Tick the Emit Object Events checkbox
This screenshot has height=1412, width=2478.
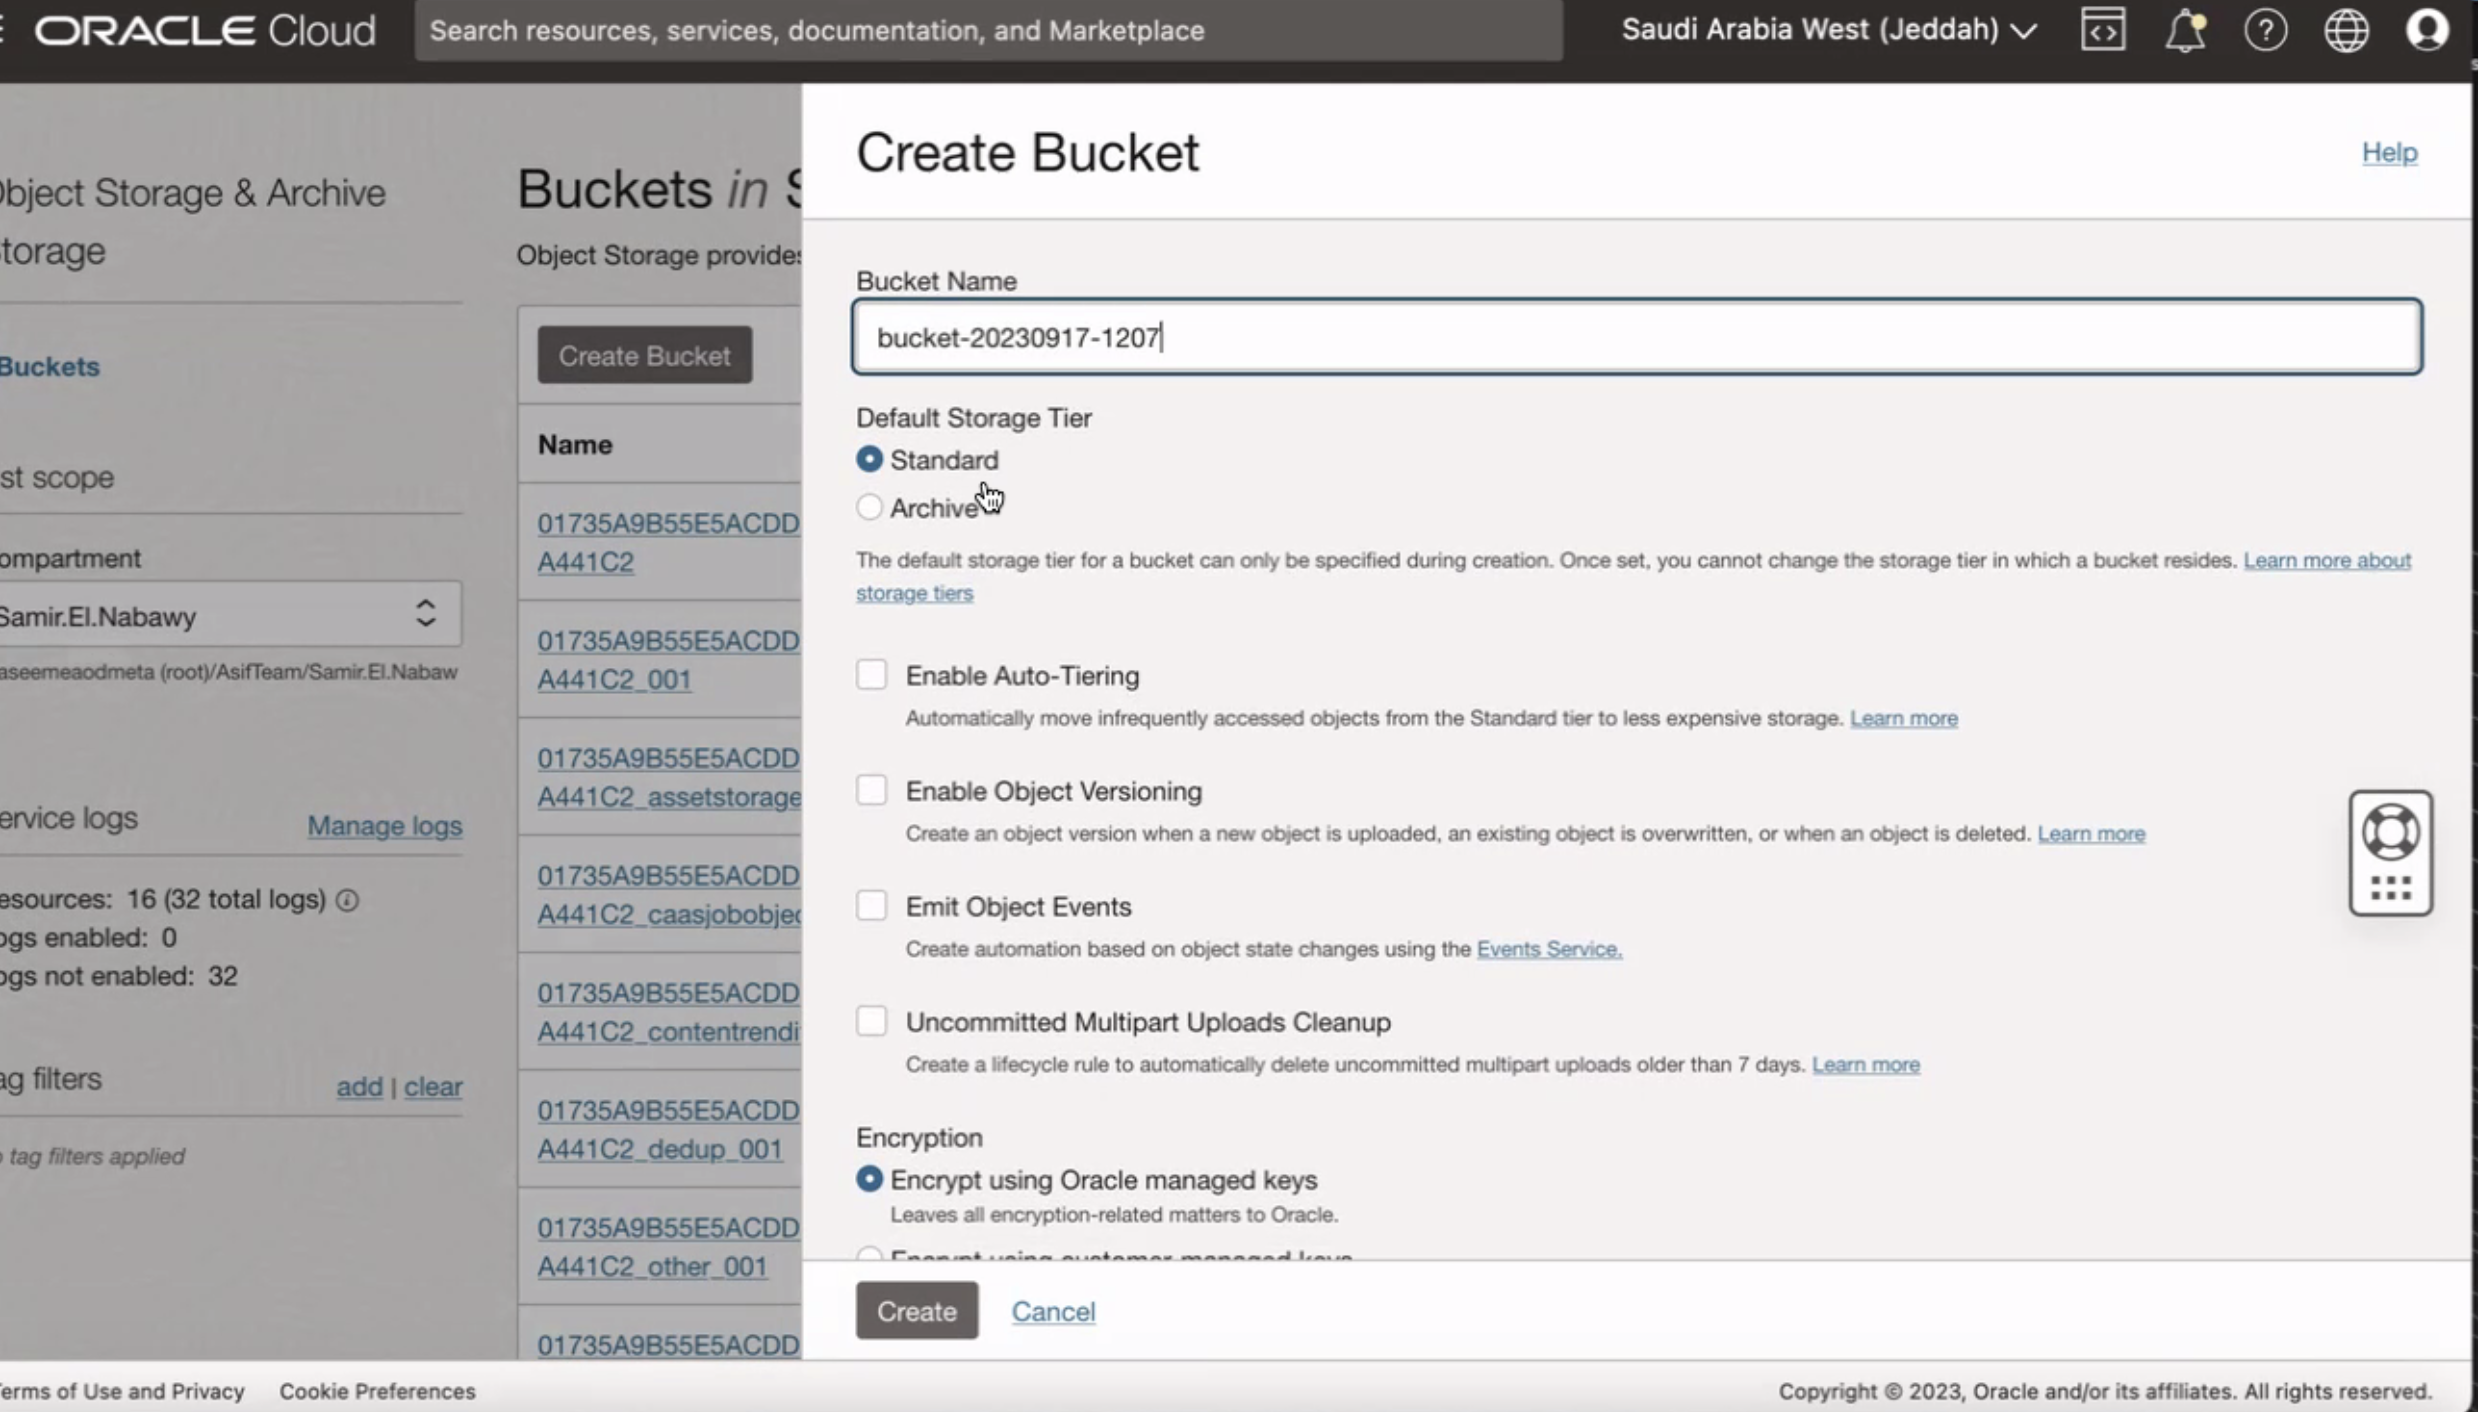(871, 906)
